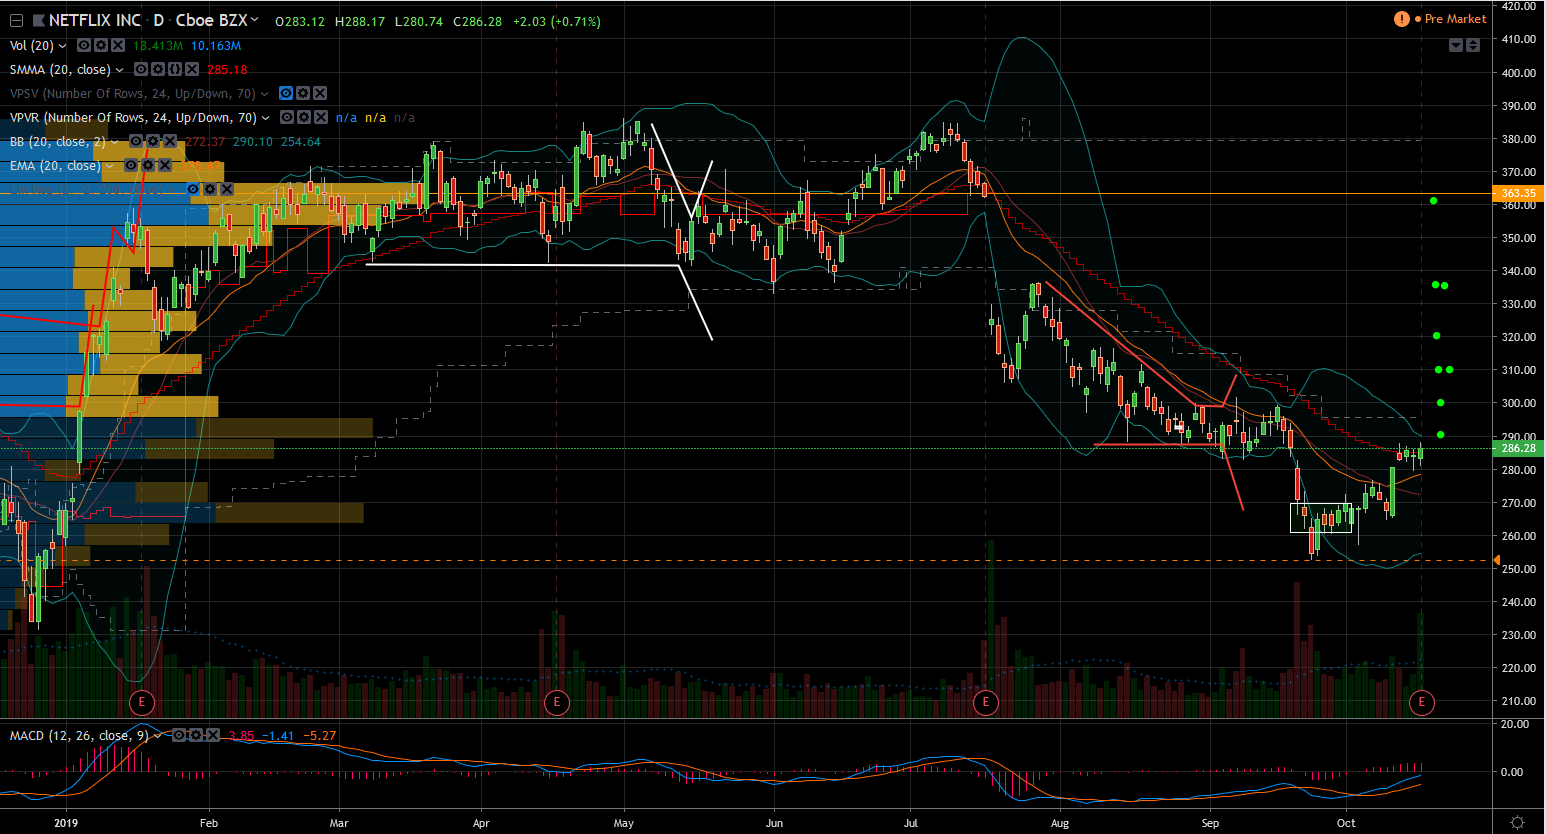Remove the MACD indicator from chart
The image size is (1546, 834).
pyautogui.click(x=212, y=736)
